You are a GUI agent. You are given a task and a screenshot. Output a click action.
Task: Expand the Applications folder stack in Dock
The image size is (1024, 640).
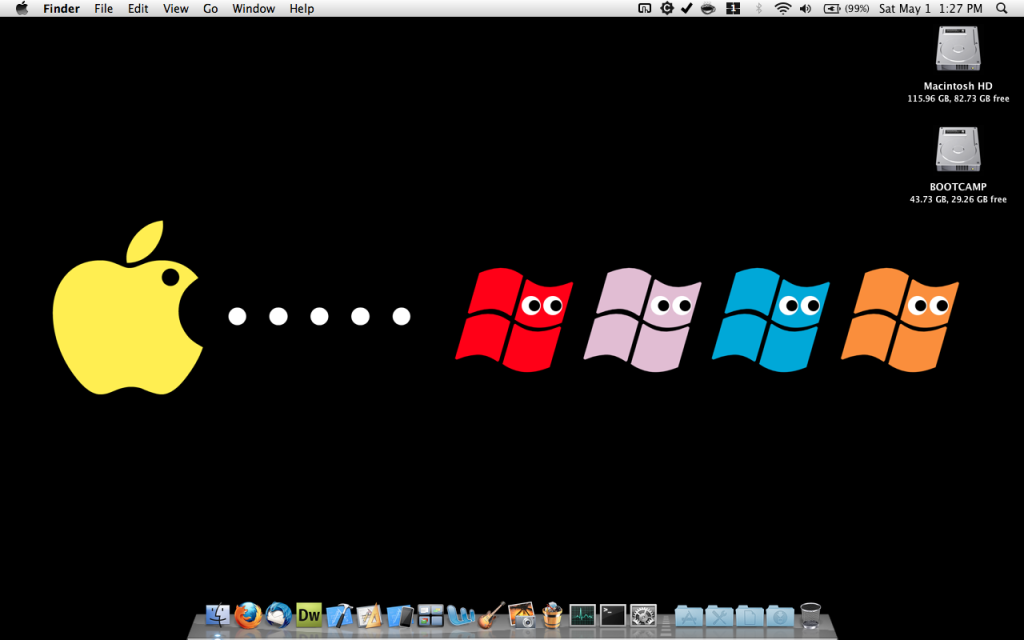[689, 616]
